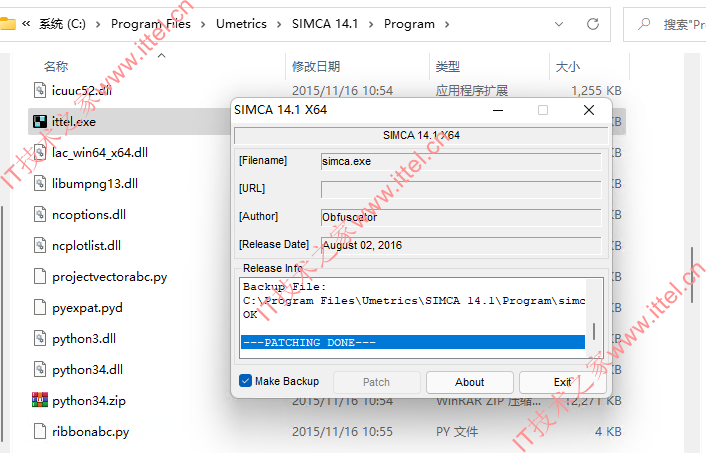Click the pyexpat.pyd file icon
This screenshot has height=453, width=706.
click(x=40, y=307)
